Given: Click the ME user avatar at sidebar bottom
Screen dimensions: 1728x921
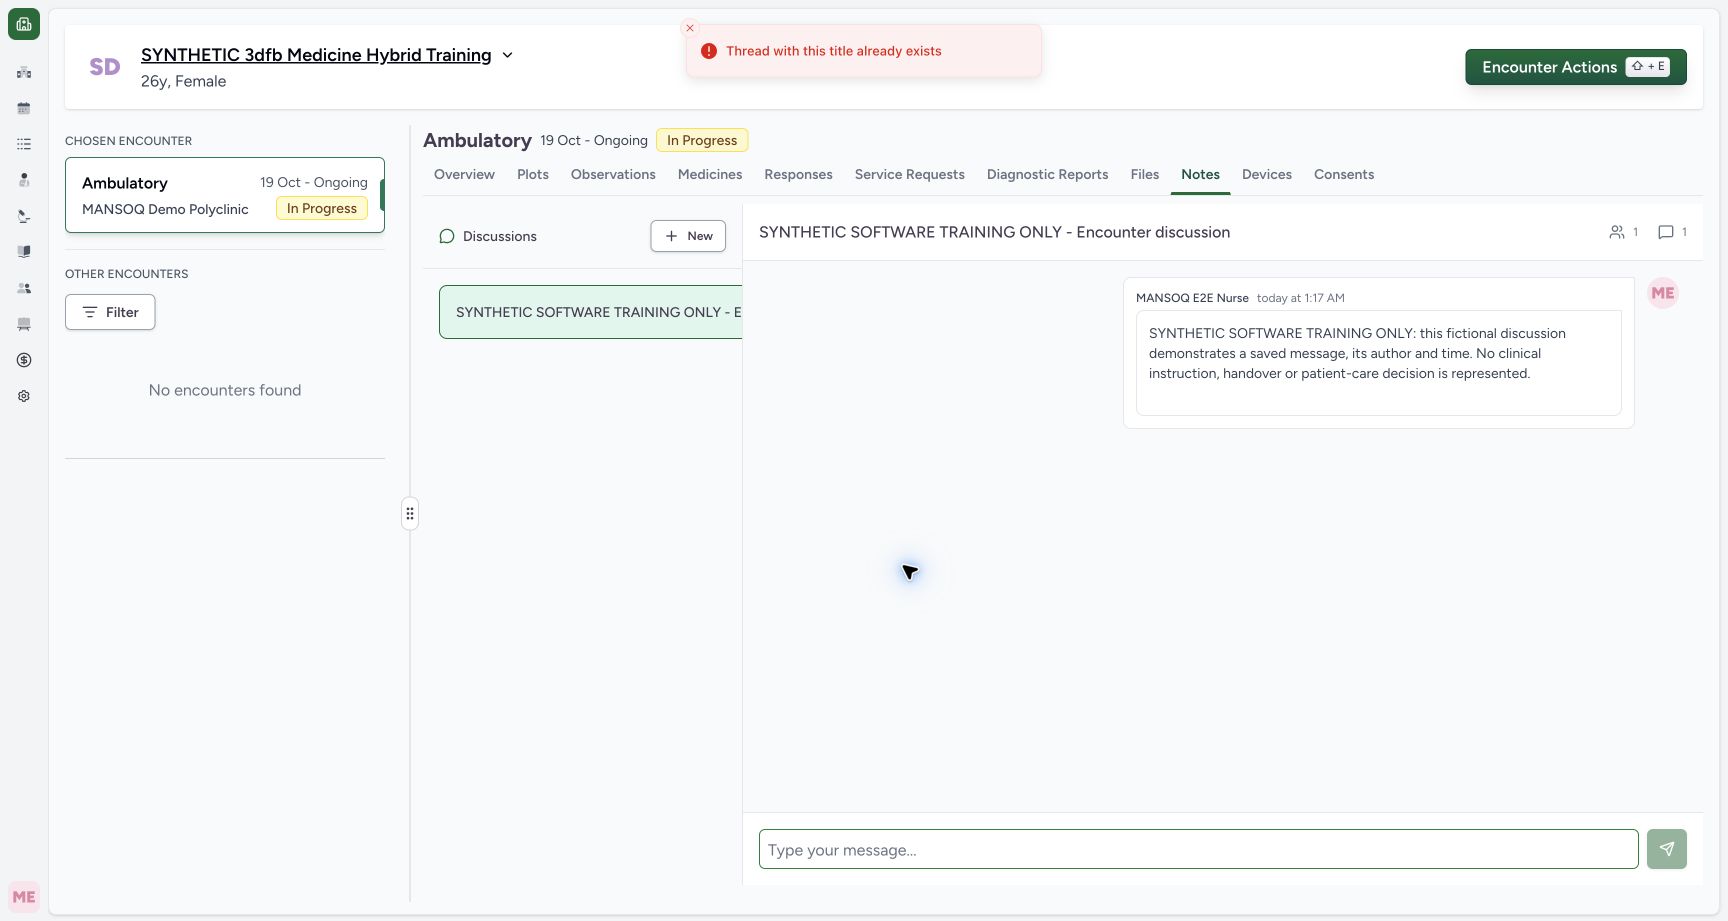Looking at the screenshot, I should point(24,897).
